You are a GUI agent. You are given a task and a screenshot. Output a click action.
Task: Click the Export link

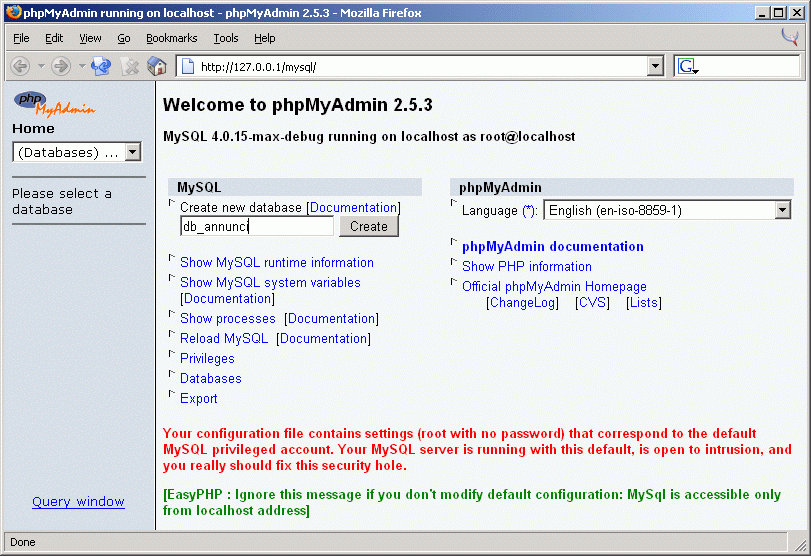198,398
